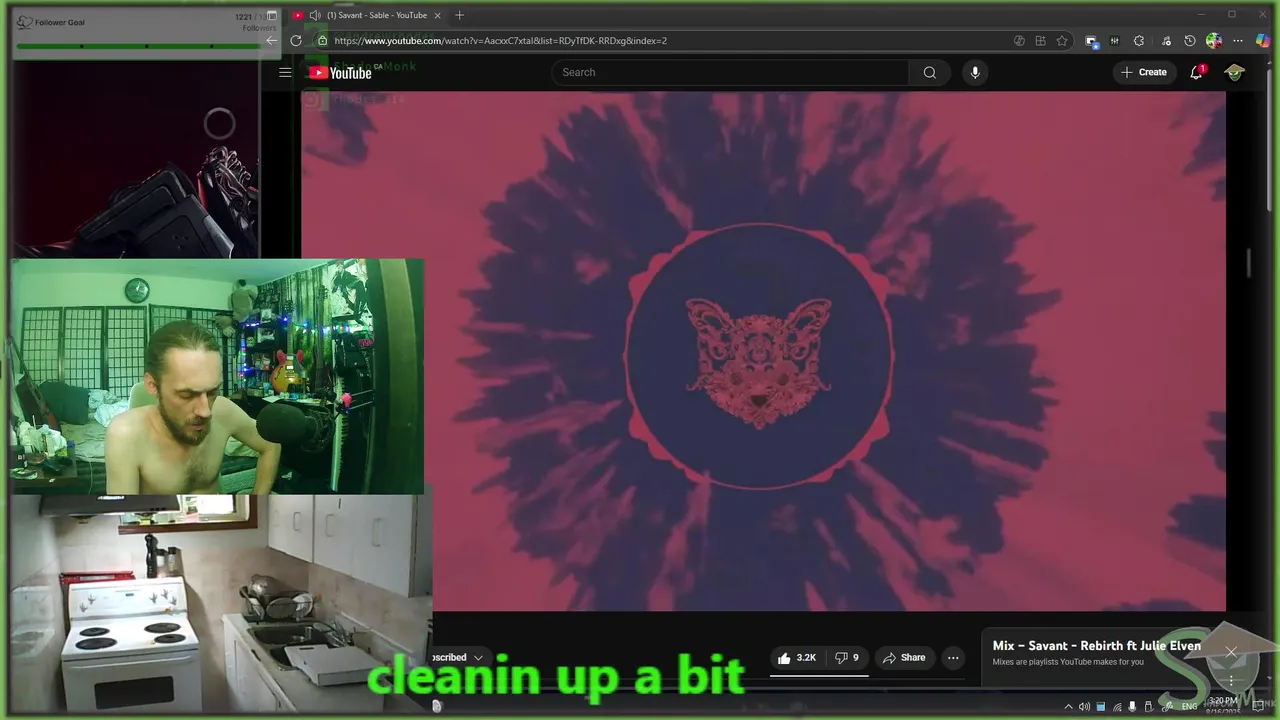Share the video

point(904,658)
